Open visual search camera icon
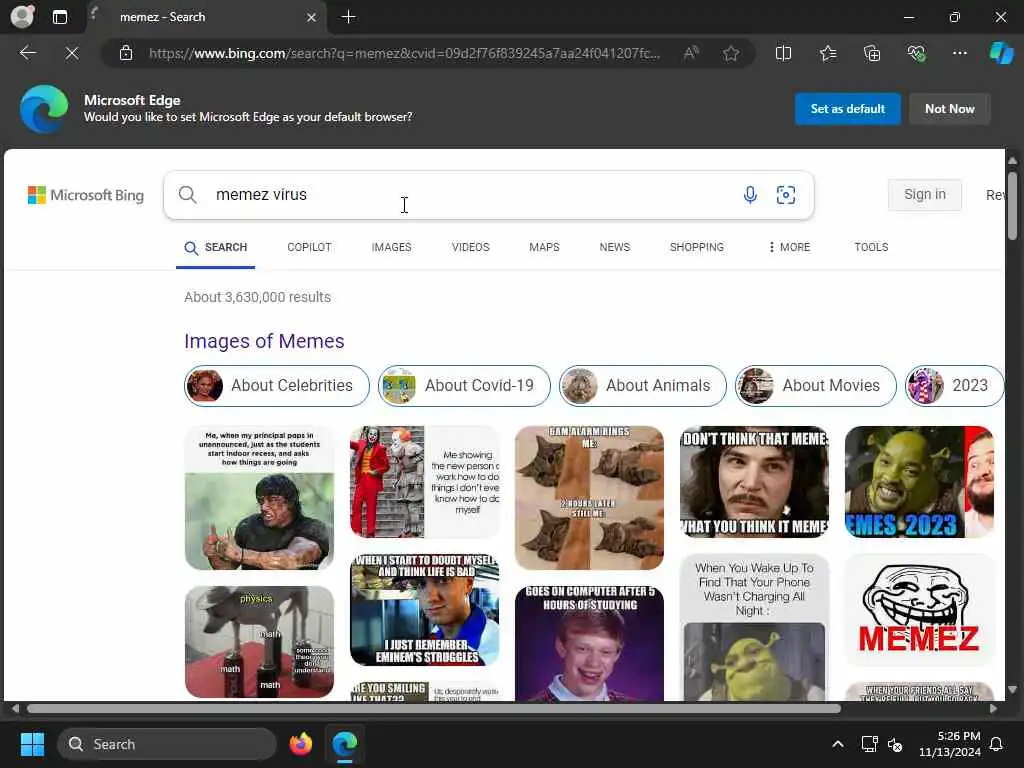The height and width of the screenshot is (768, 1024). [786, 195]
